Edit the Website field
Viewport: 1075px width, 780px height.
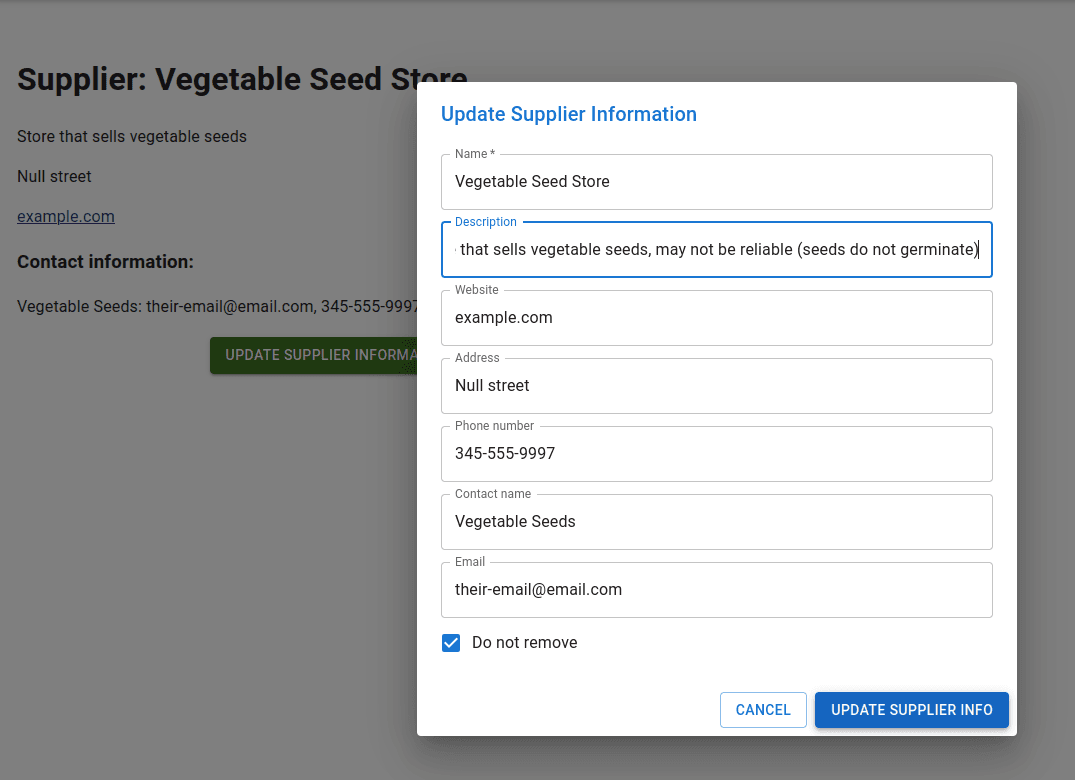[x=716, y=317]
